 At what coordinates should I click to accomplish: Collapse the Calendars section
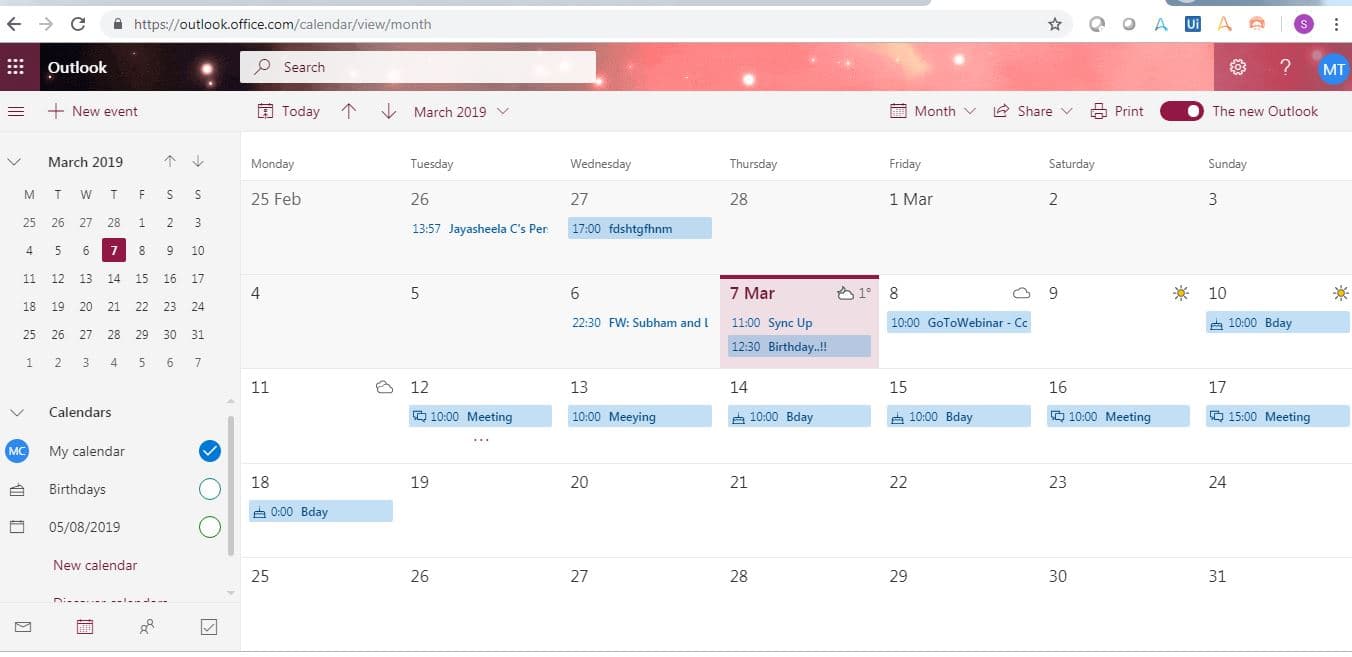coord(16,412)
